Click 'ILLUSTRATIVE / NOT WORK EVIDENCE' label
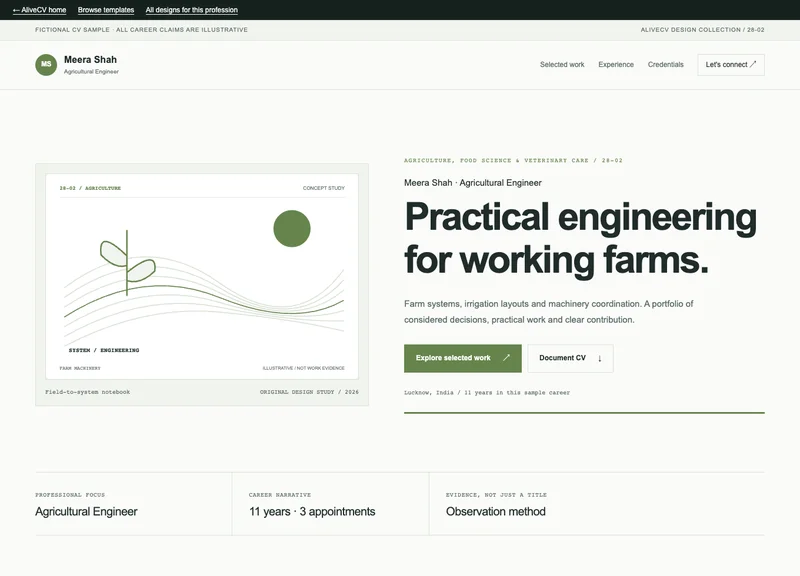Screen dimensions: 800x576 (x=304, y=368)
